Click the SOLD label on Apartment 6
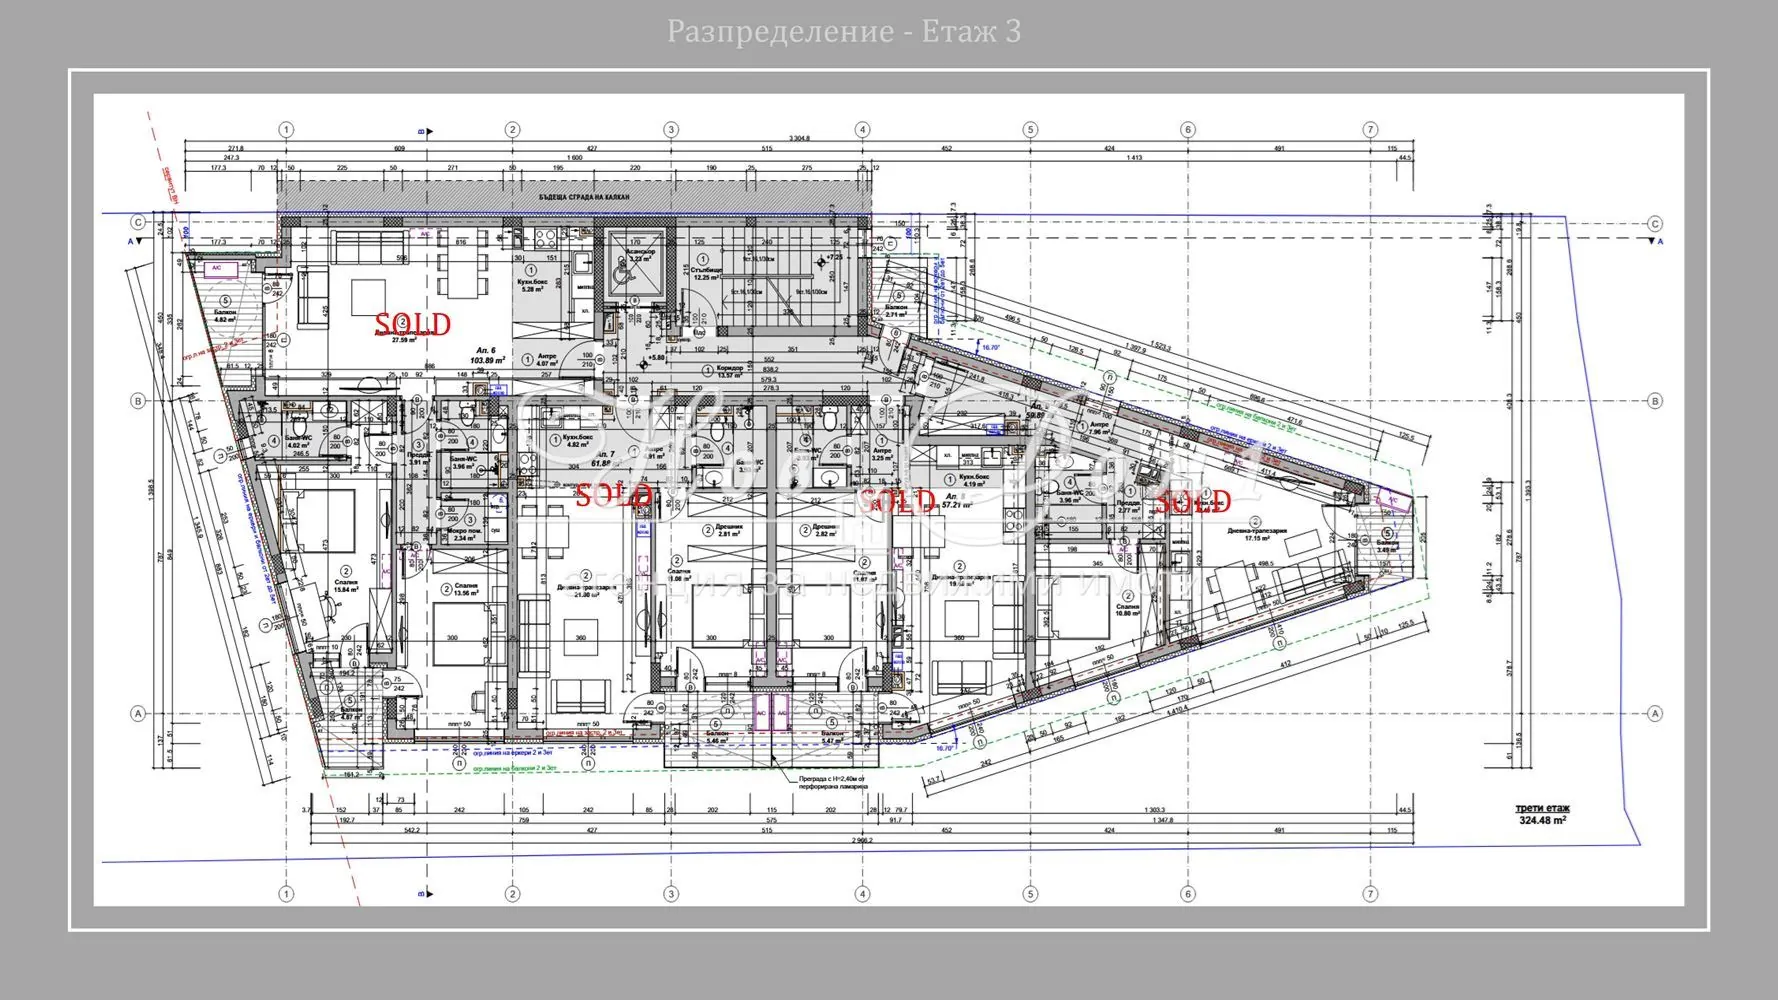 coord(412,324)
